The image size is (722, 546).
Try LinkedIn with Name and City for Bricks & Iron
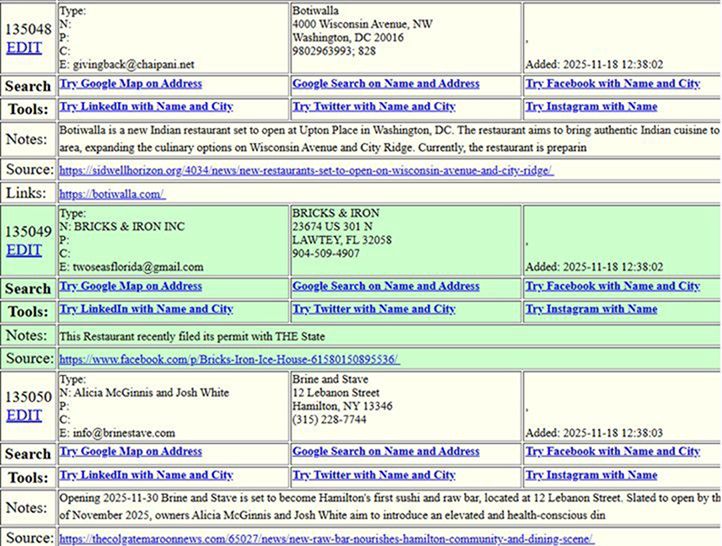(146, 309)
